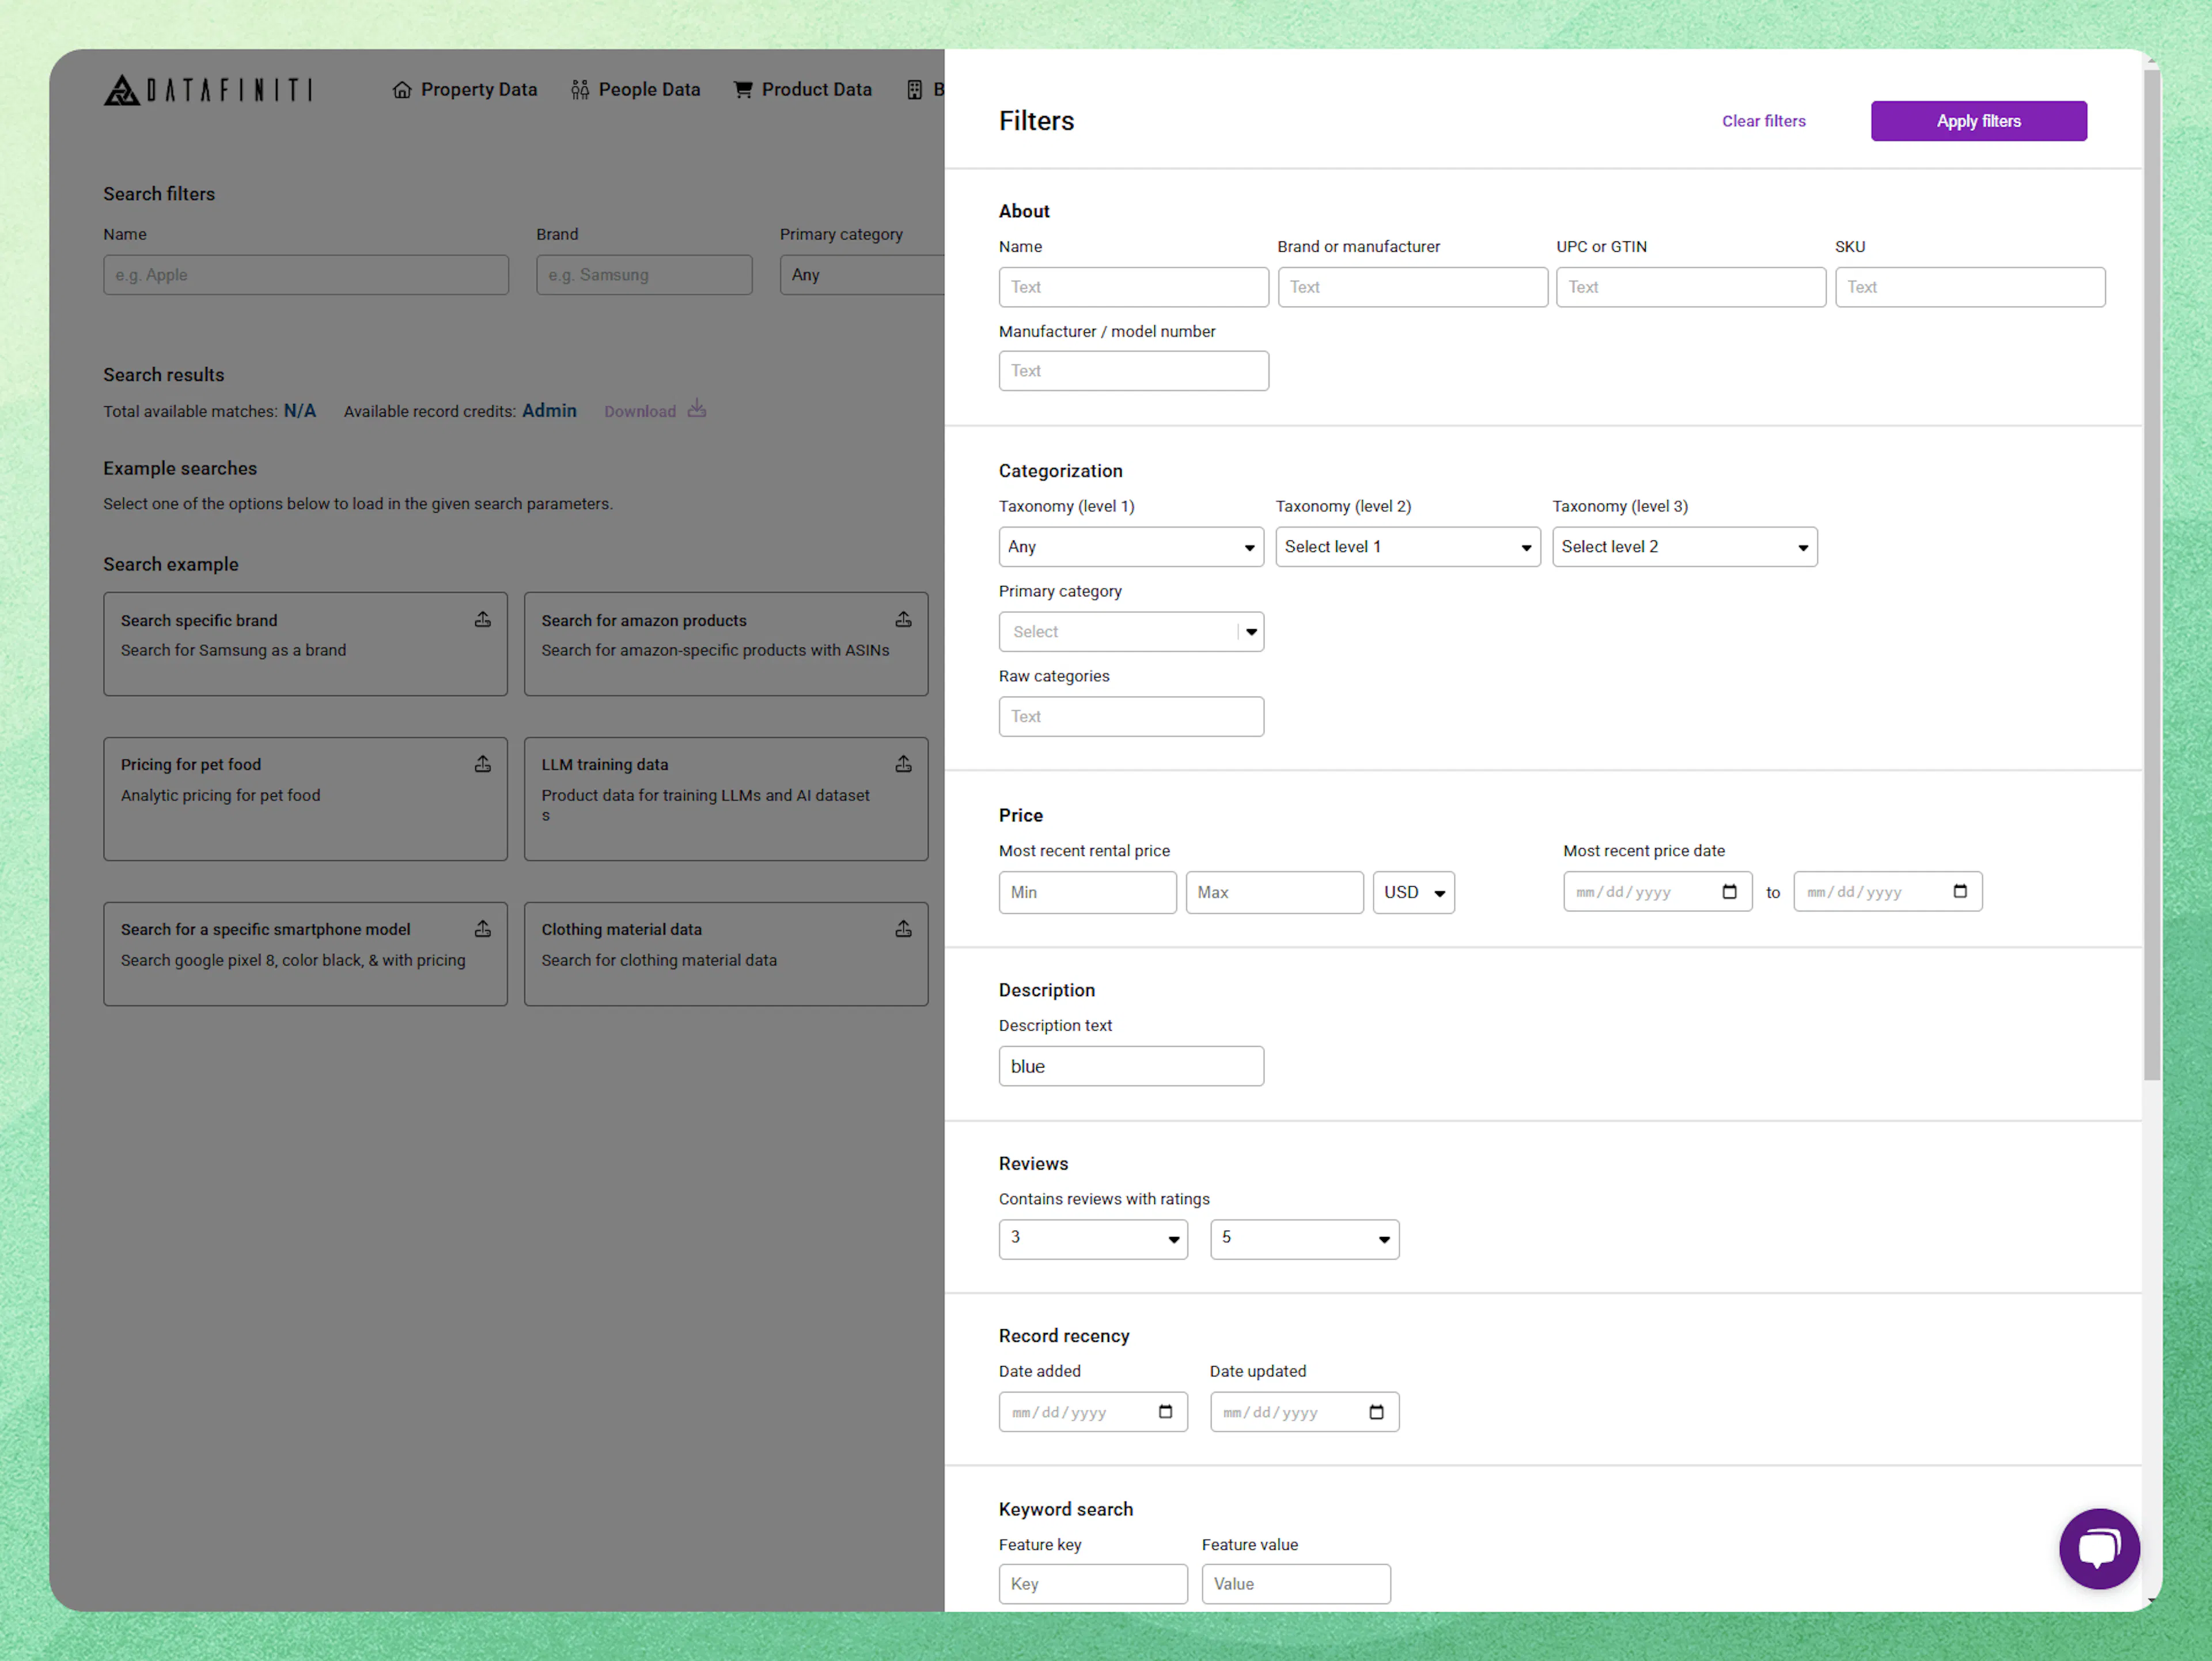The width and height of the screenshot is (2212, 1661).
Task: Apply the configured filters
Action: pos(1978,121)
